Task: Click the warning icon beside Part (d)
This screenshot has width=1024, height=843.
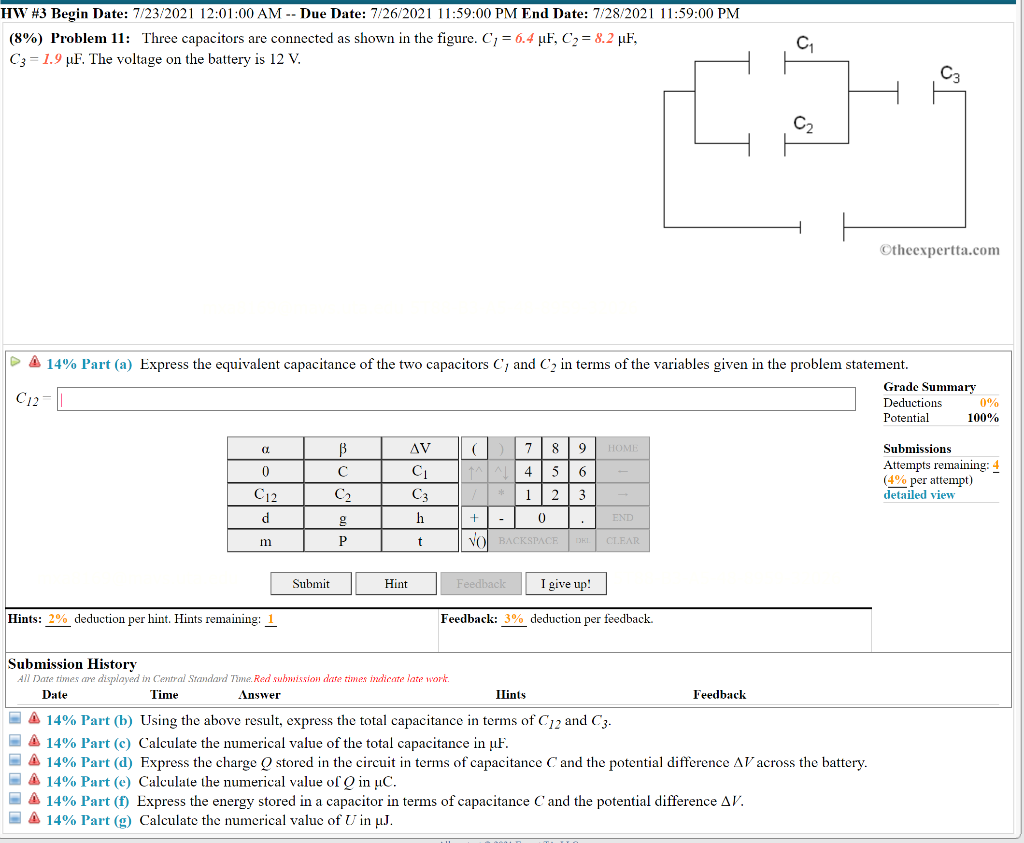Action: coord(35,760)
